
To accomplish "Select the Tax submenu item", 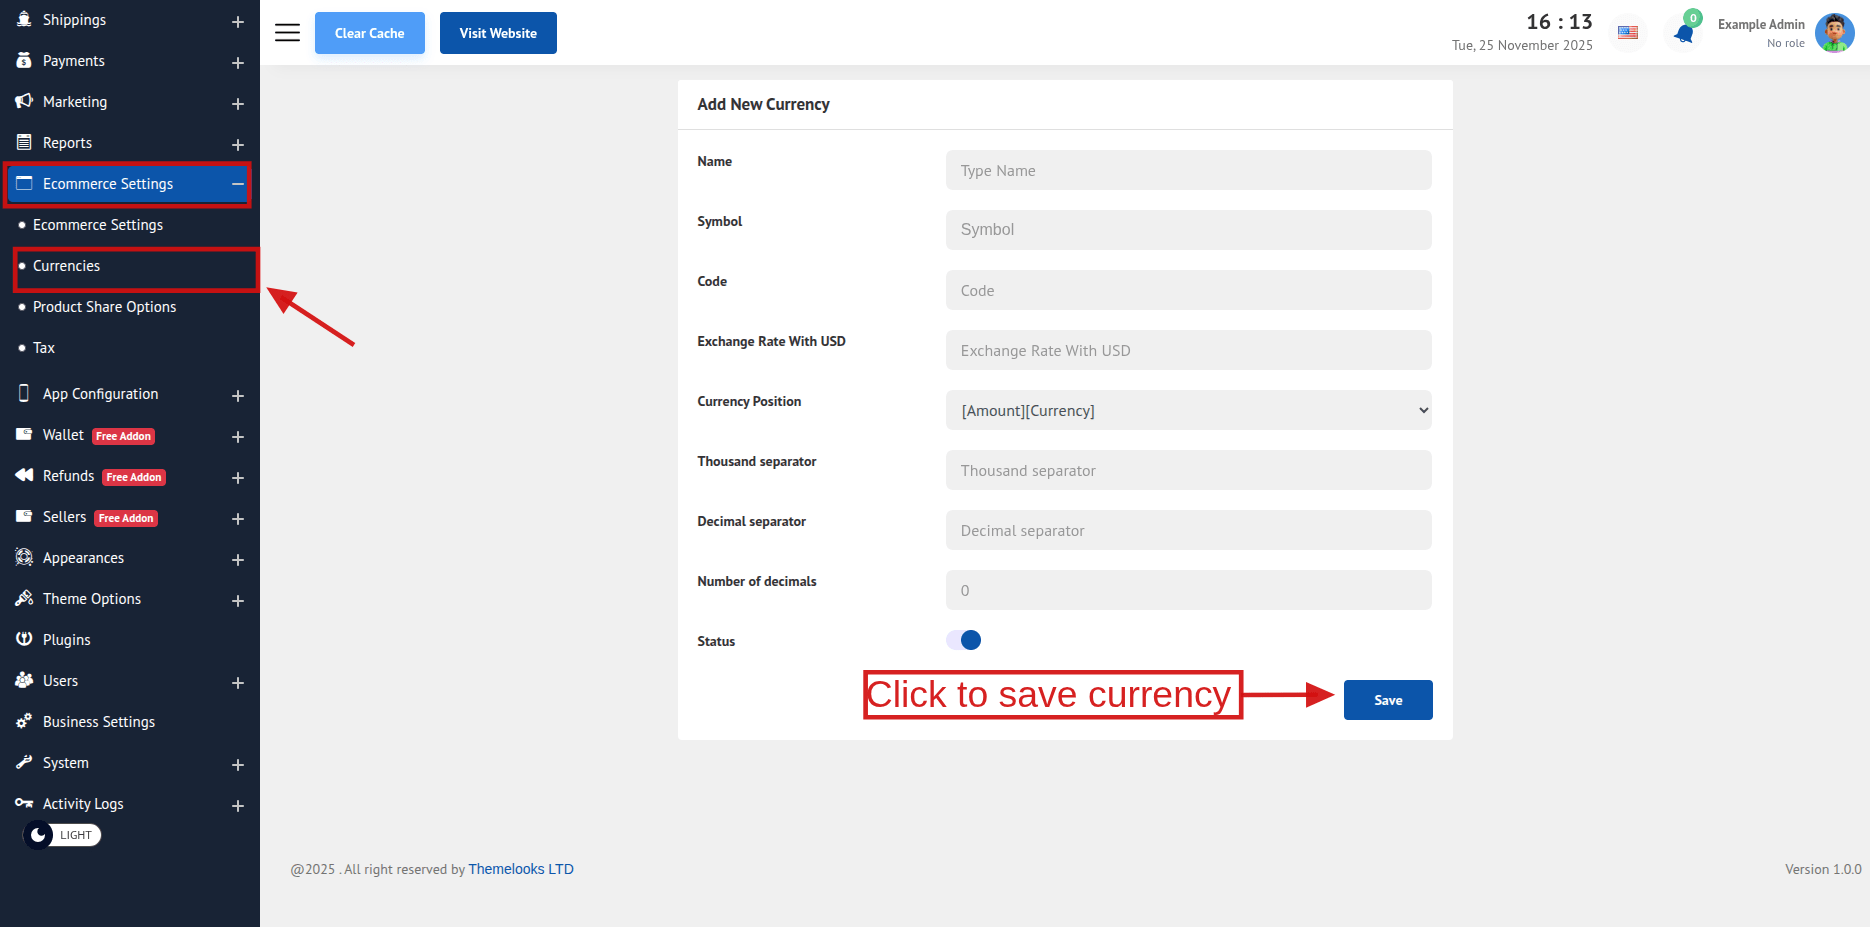I will coord(44,348).
